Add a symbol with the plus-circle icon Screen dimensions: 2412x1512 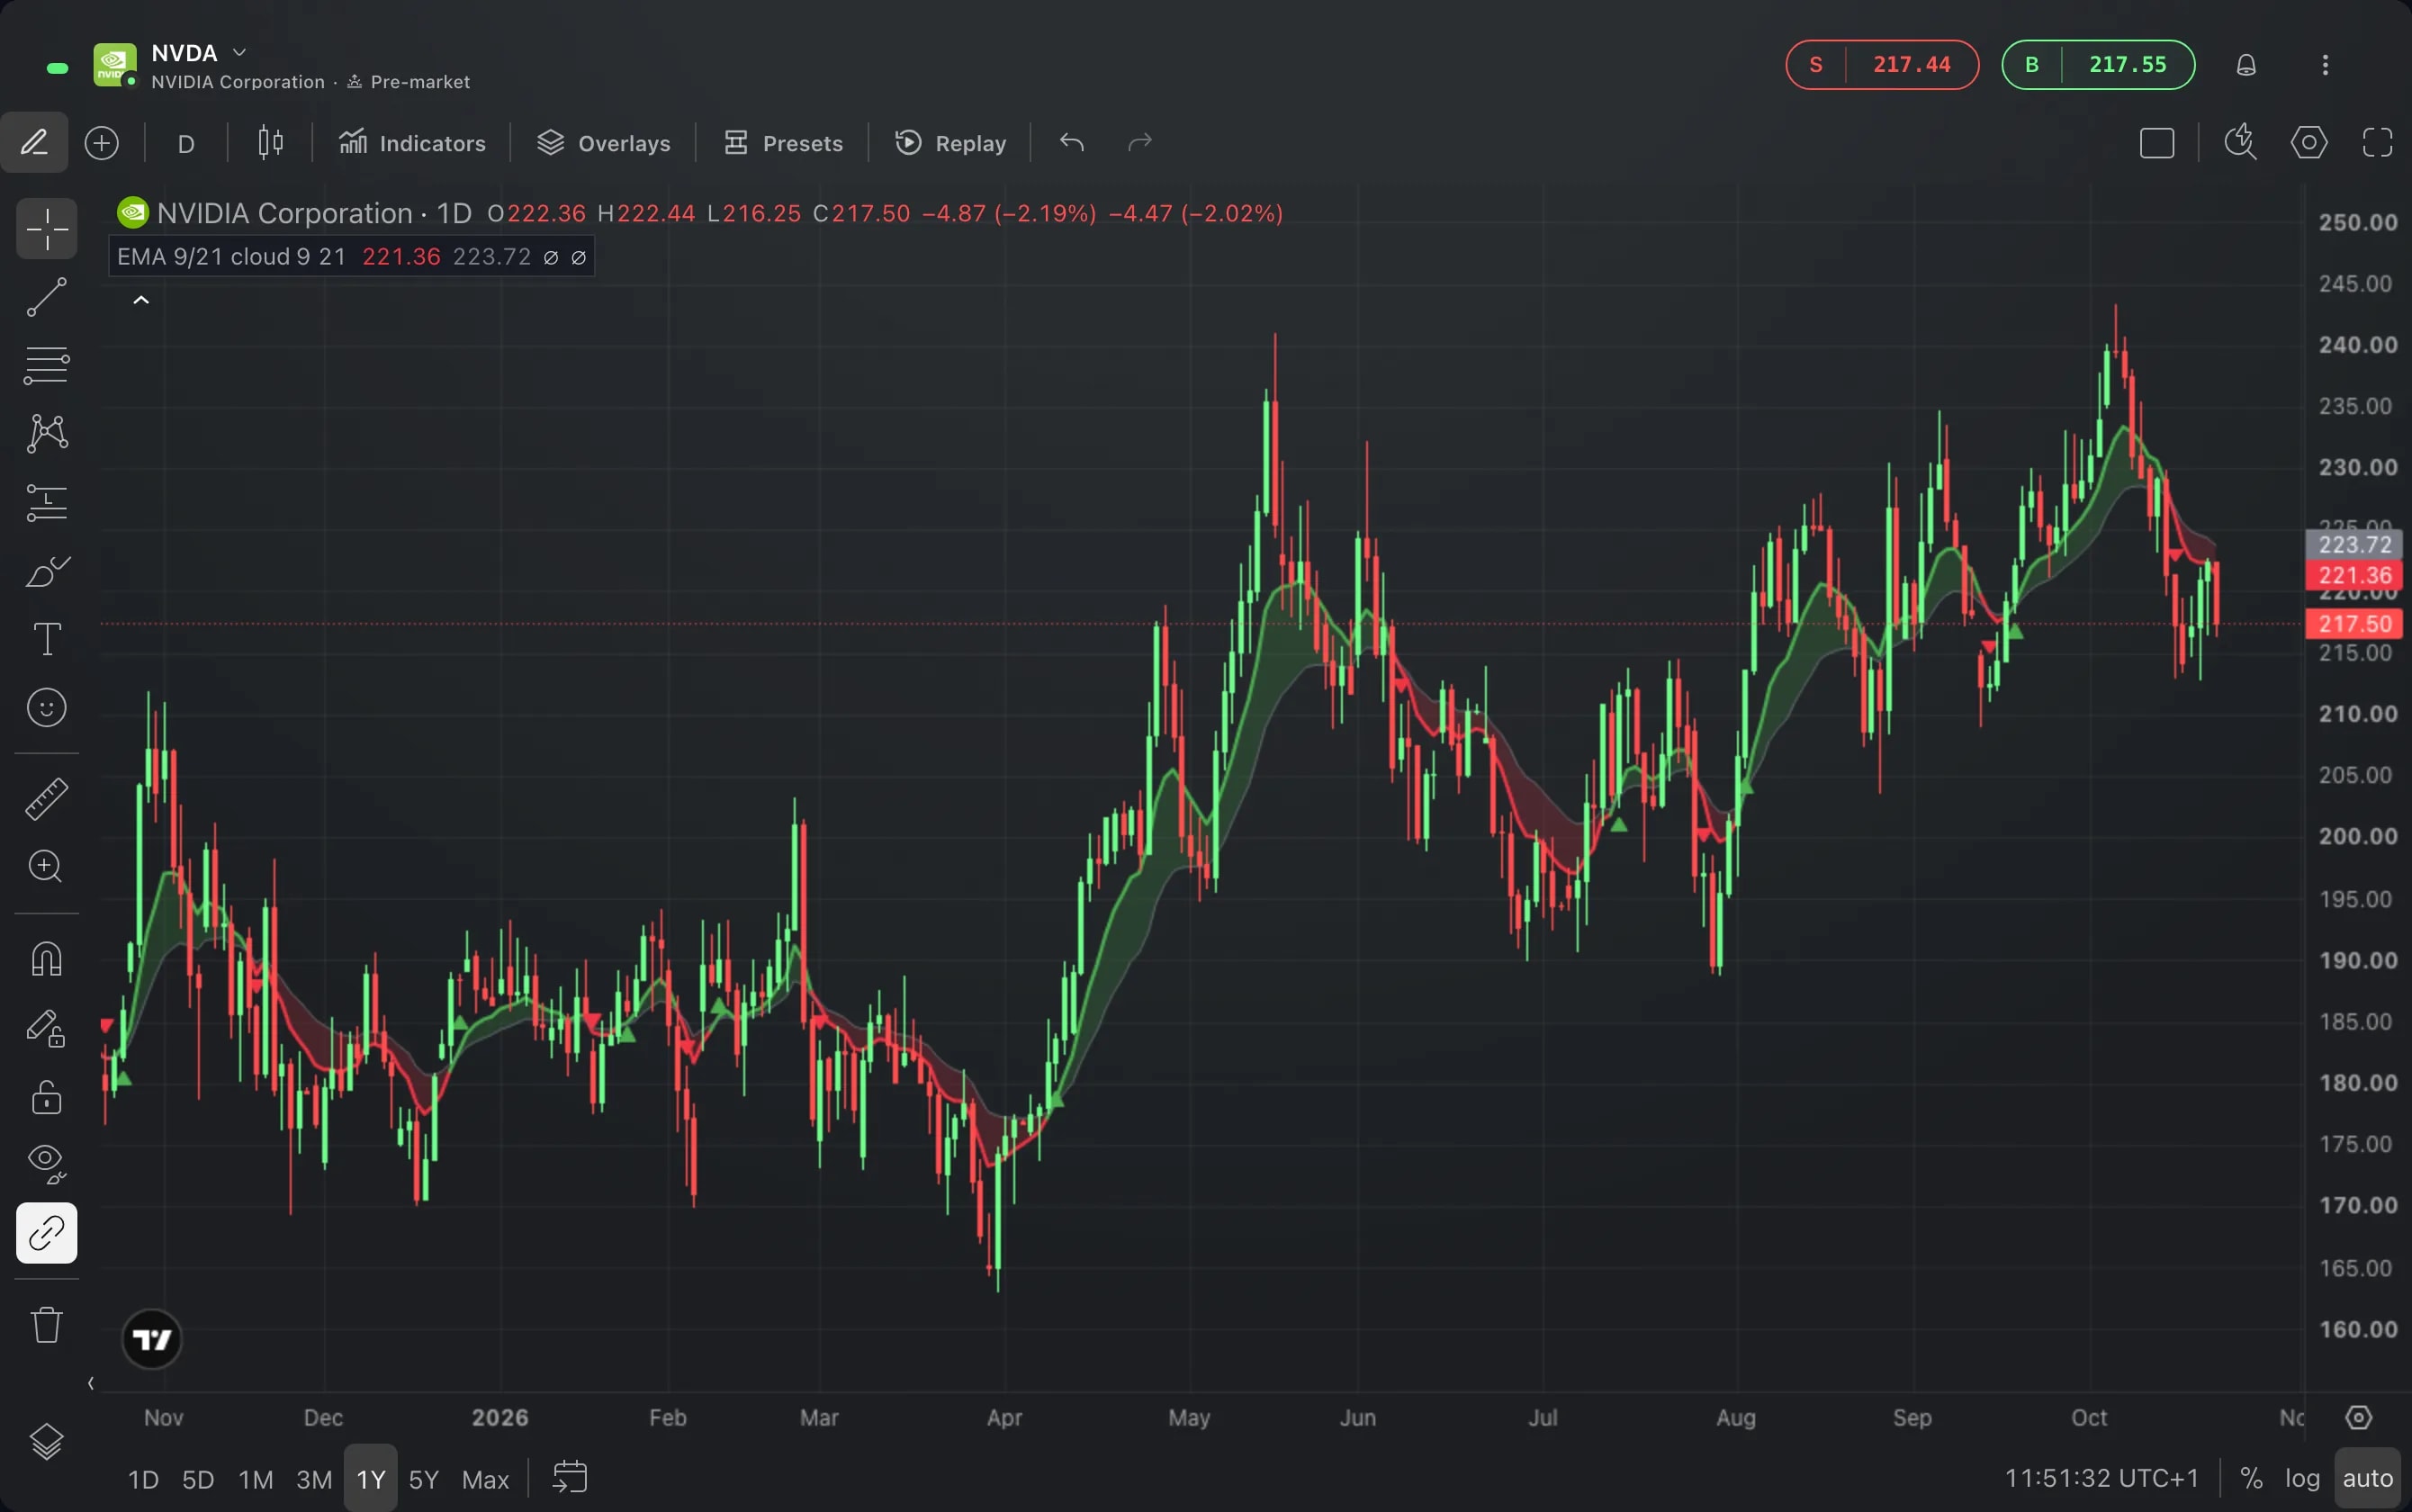coord(102,143)
